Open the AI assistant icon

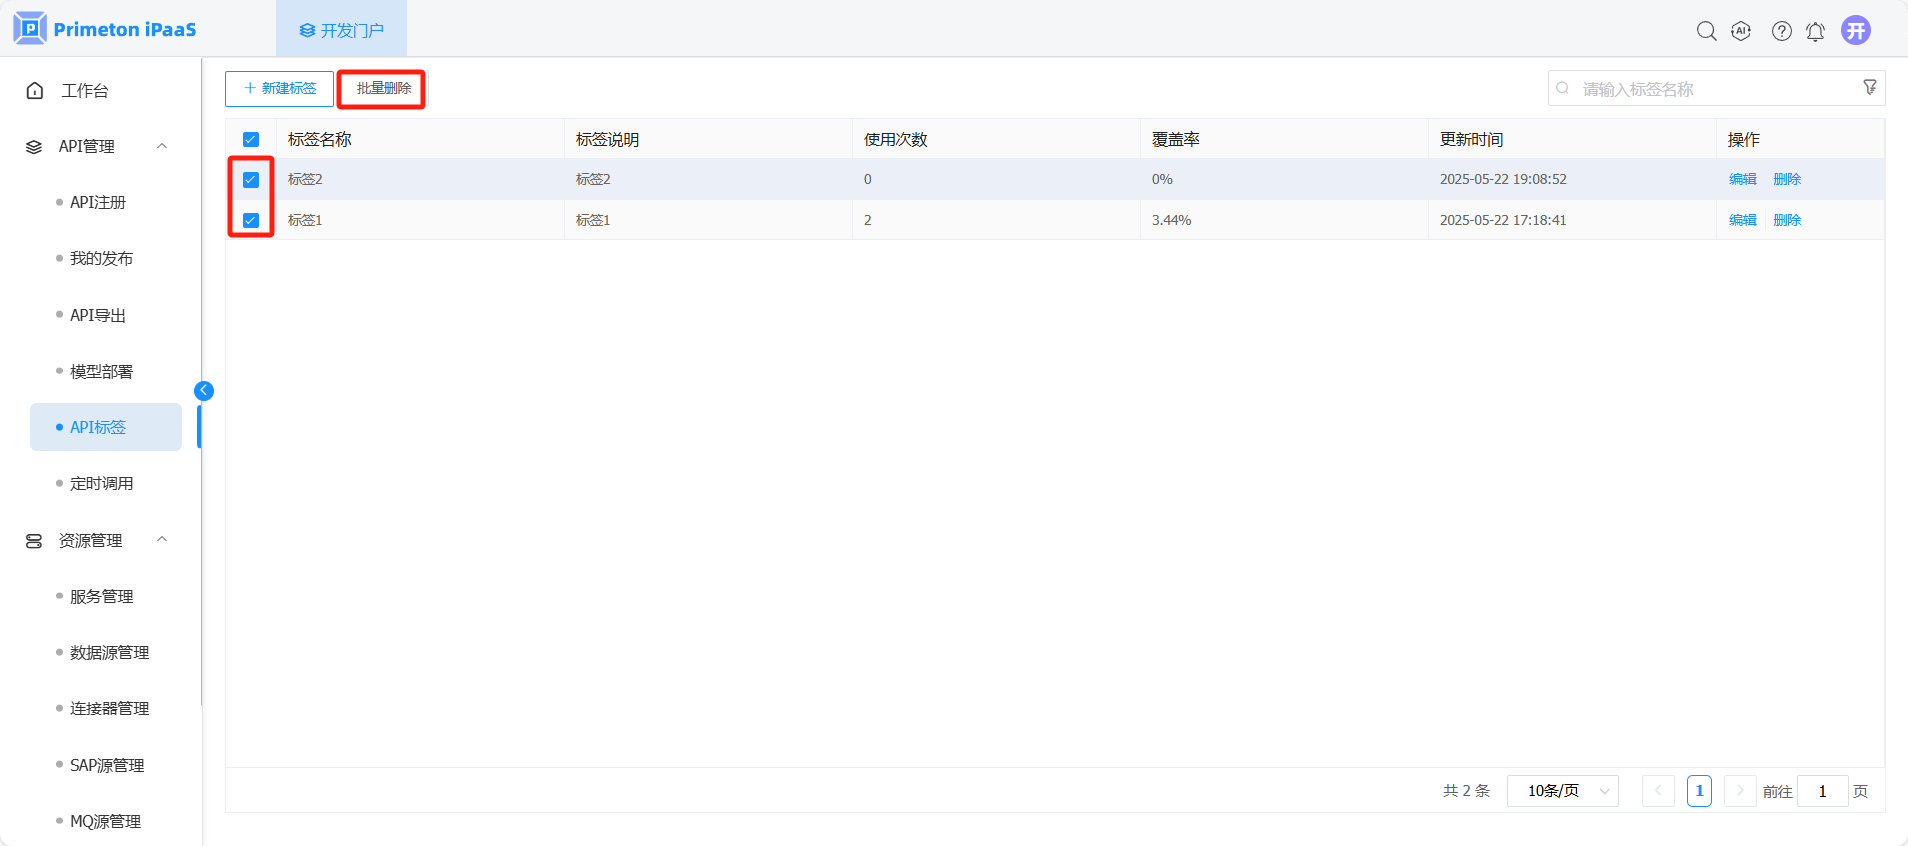(x=1741, y=31)
